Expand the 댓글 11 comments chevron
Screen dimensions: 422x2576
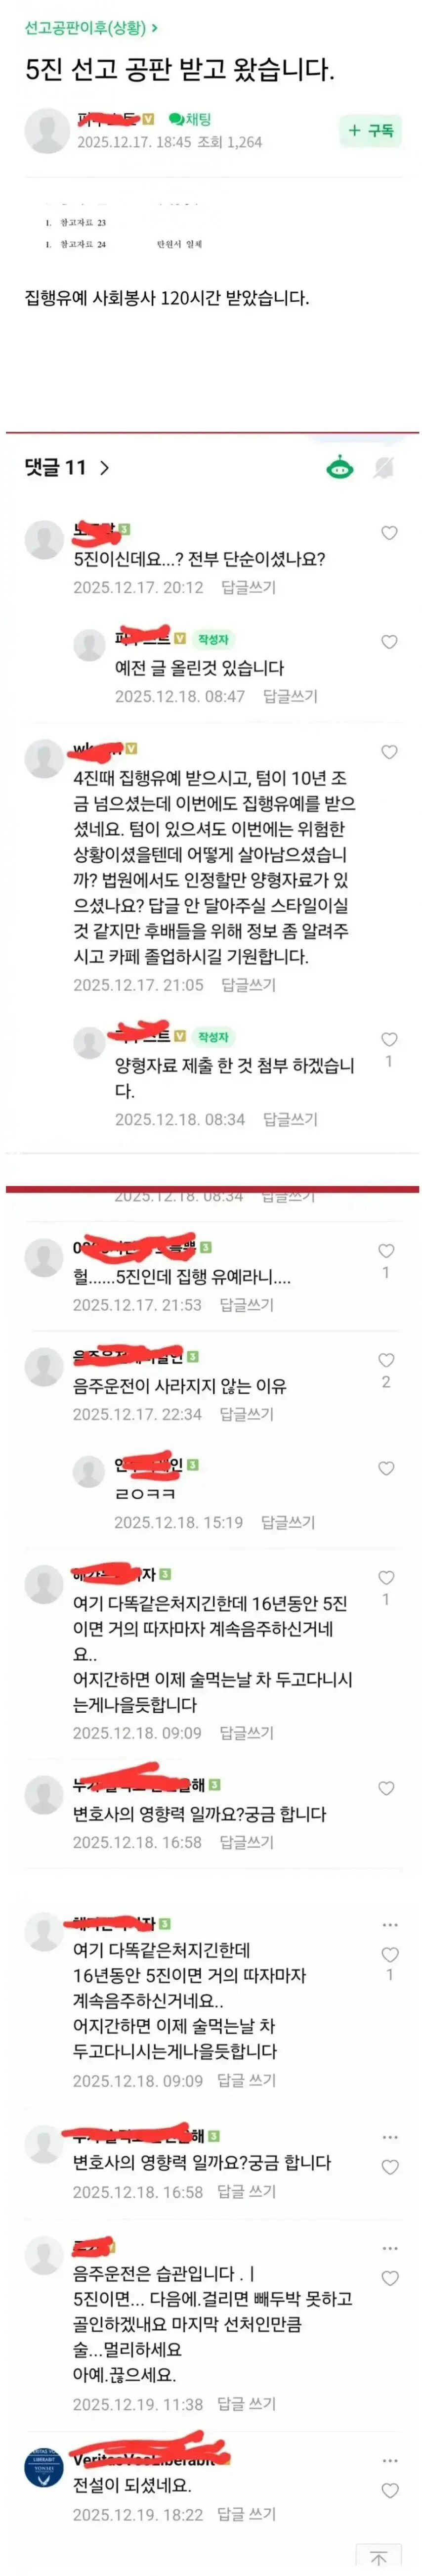point(104,467)
